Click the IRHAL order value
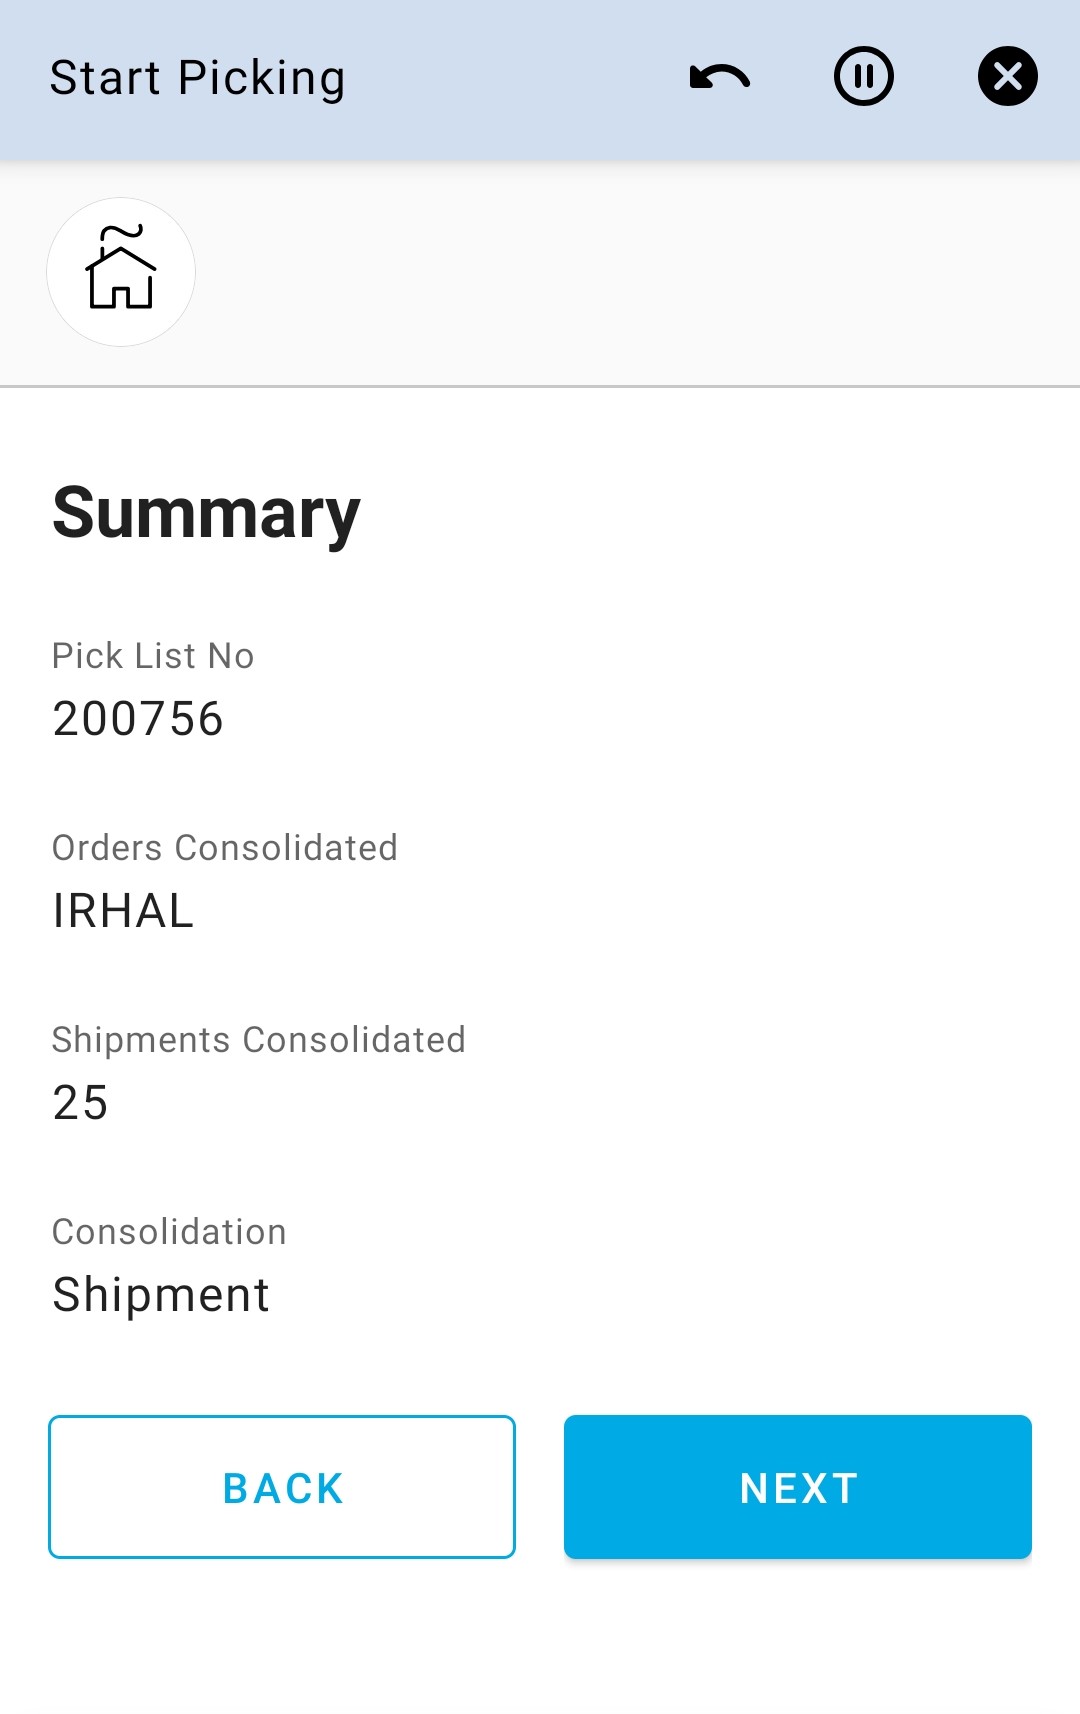This screenshot has height=1714, width=1080. (123, 911)
